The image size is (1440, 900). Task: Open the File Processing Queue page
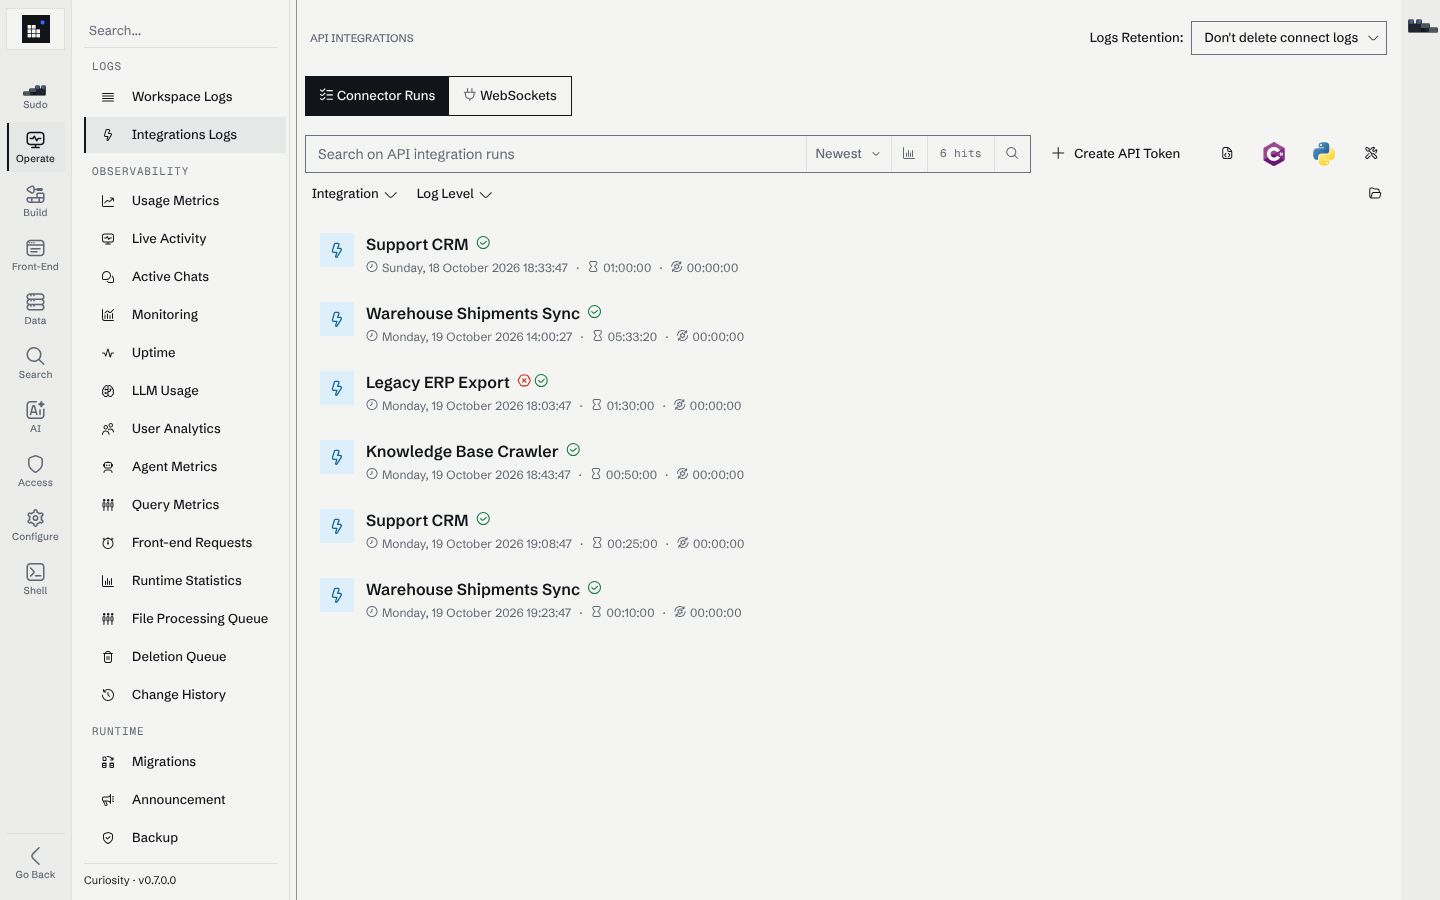(185, 619)
